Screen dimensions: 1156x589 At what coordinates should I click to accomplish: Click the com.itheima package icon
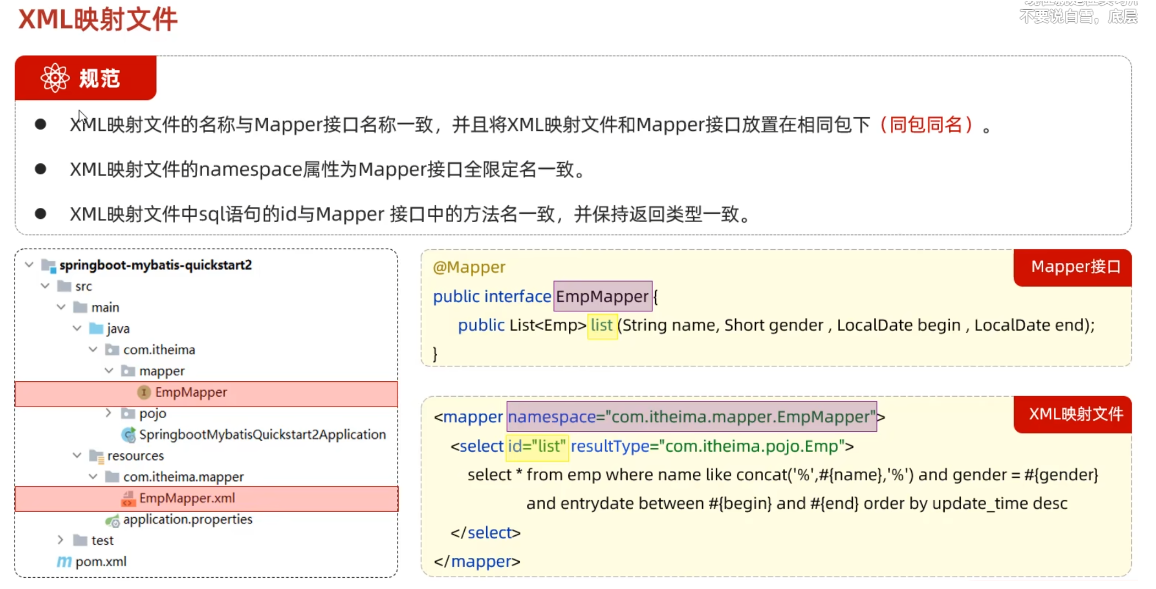point(112,349)
